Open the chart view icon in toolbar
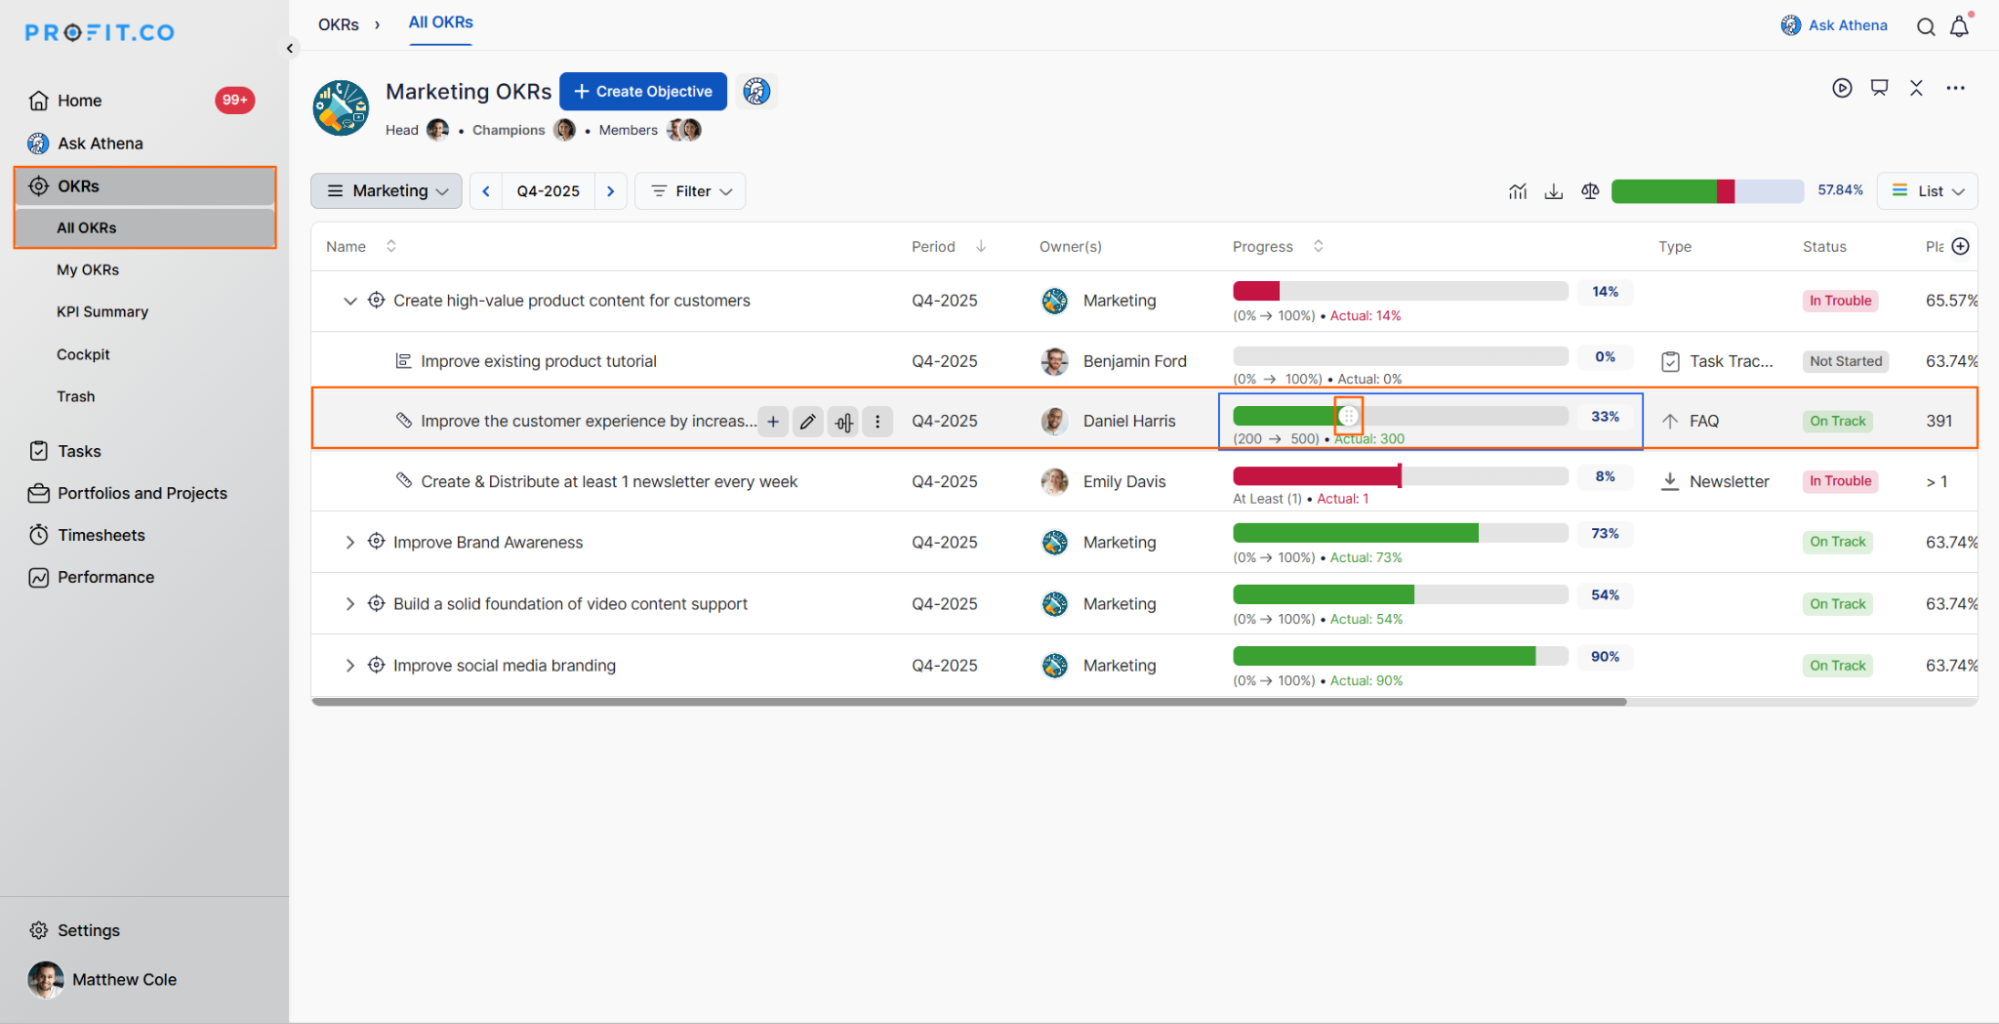Viewport: 1999px width, 1024px height. 1517,191
